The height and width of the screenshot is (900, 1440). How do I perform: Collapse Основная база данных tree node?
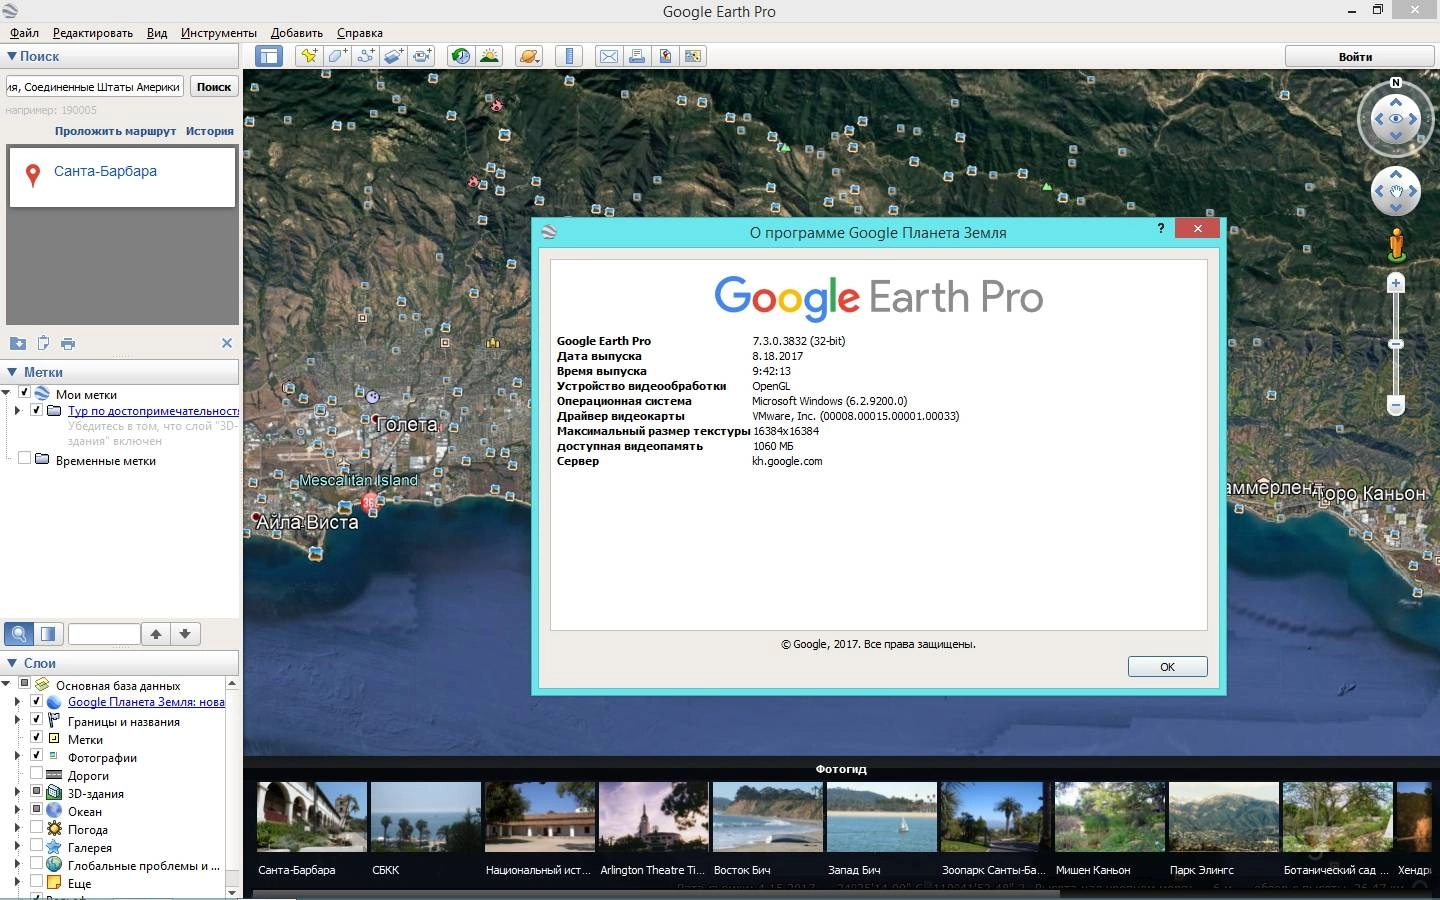[x=6, y=684]
